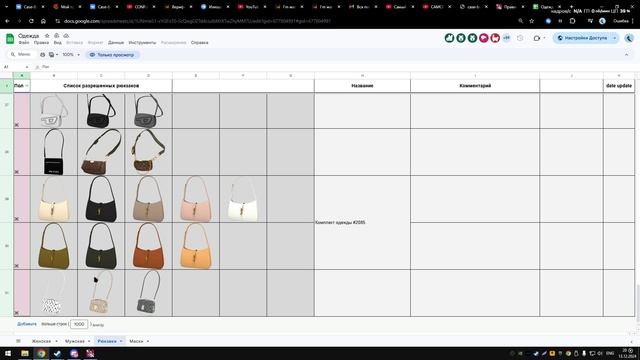
Task: Click the 1000 rows count input field
Action: 79,324
